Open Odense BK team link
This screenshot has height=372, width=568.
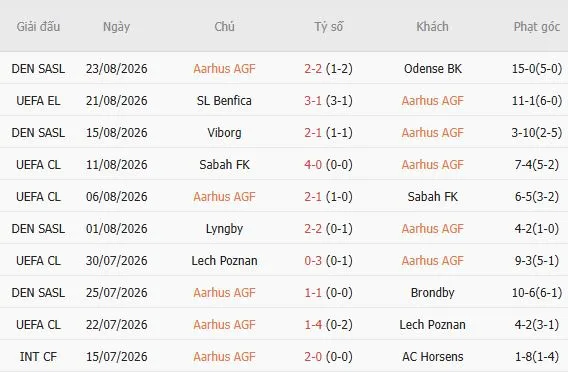[433, 69]
